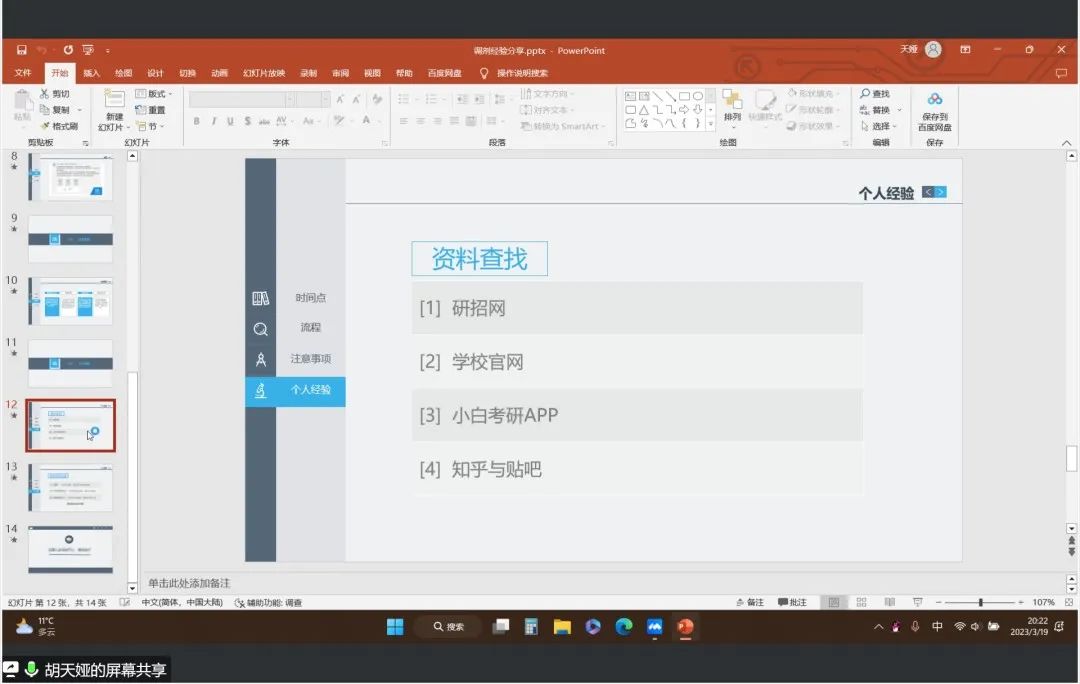
Task: Expand the Select (选择) dropdown
Action: pyautogui.click(x=880, y=126)
